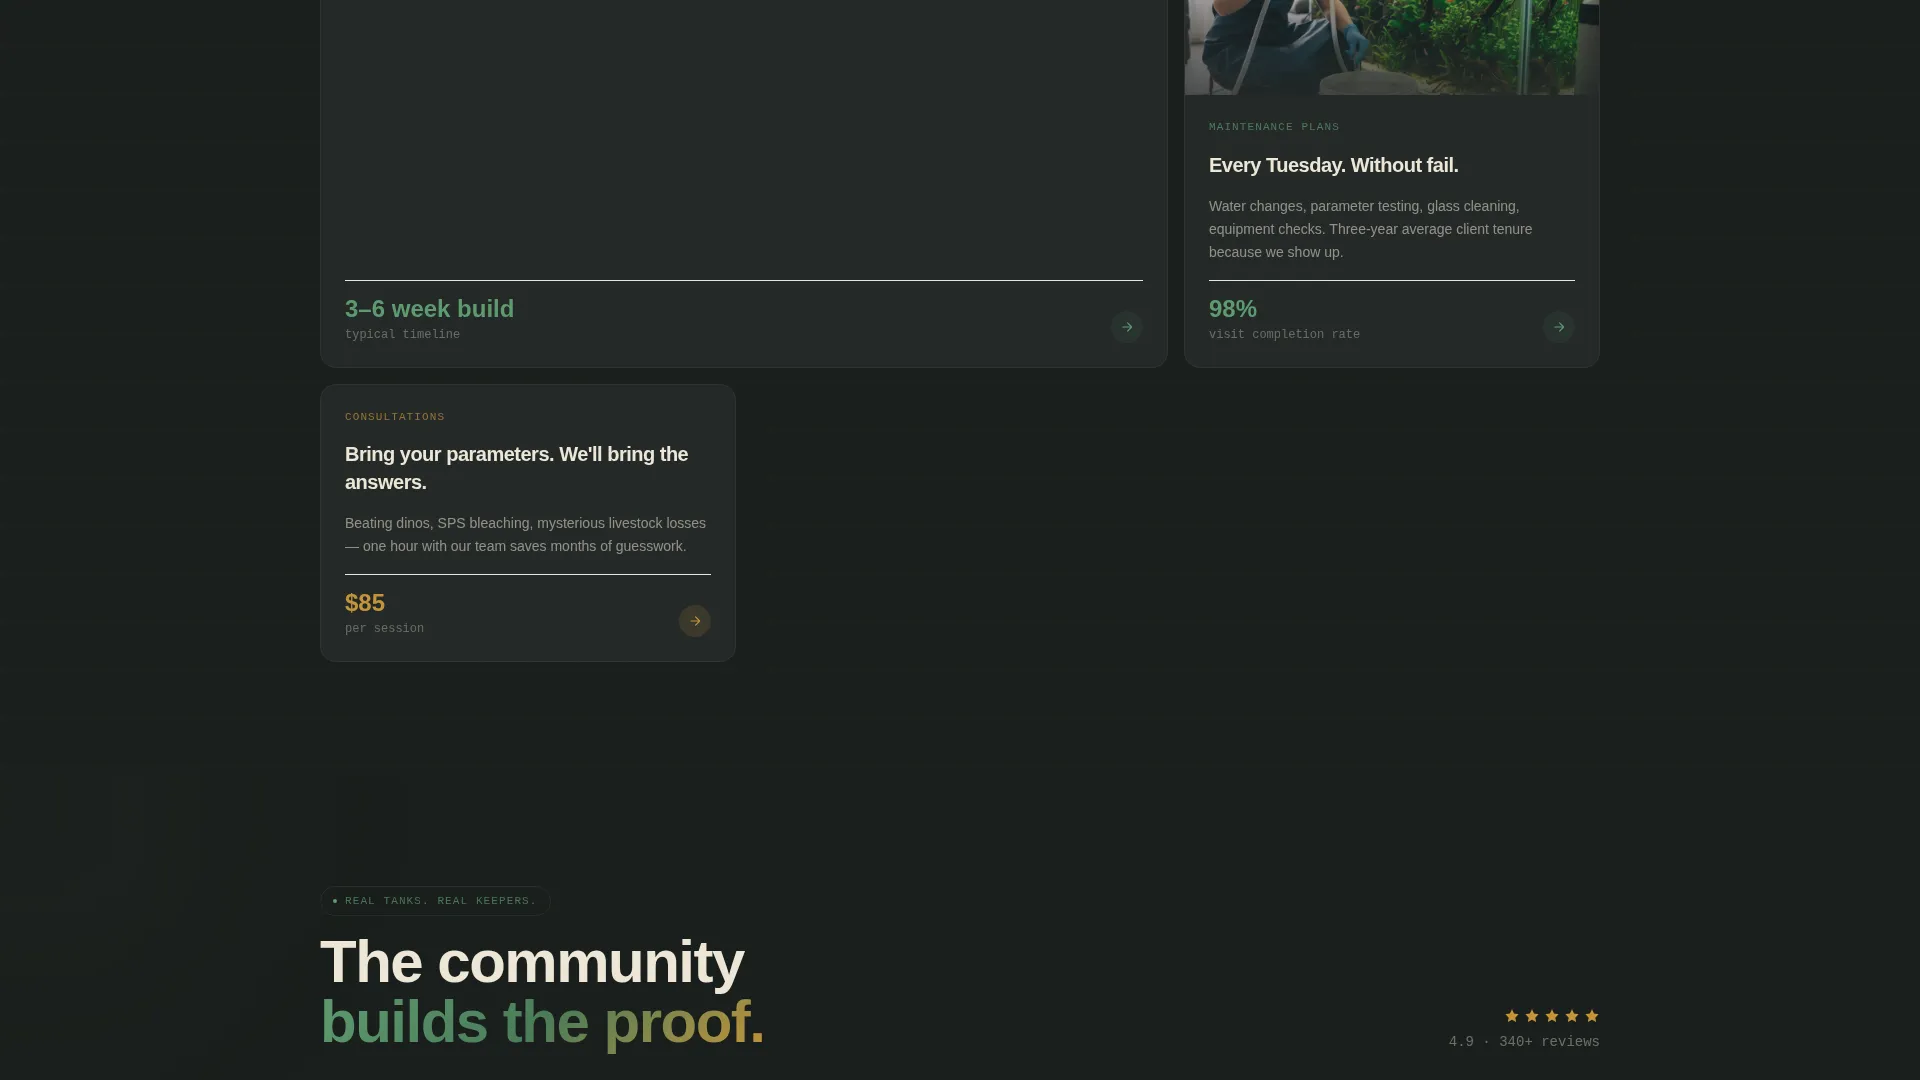Screen dimensions: 1920x1080
Task: Click the $85 per session price
Action: coord(384,613)
